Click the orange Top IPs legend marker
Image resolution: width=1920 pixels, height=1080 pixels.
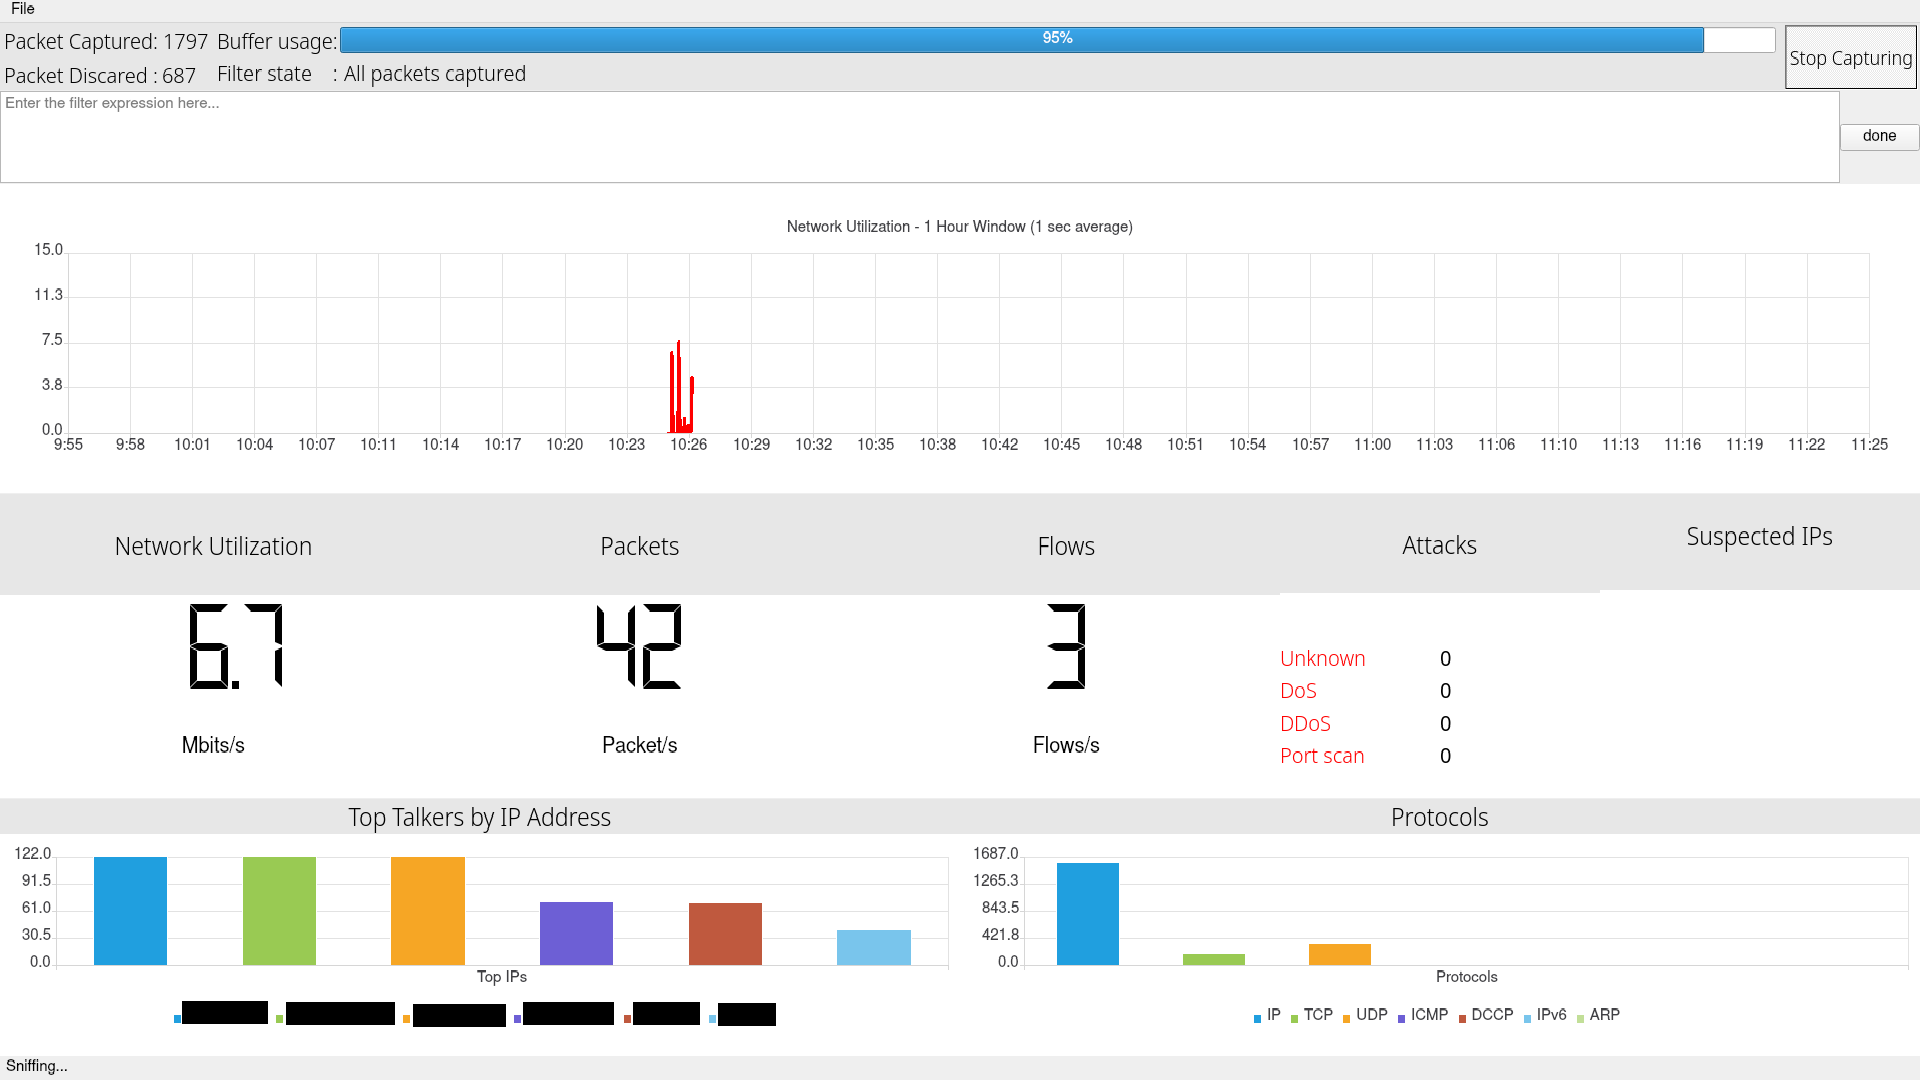[406, 1019]
